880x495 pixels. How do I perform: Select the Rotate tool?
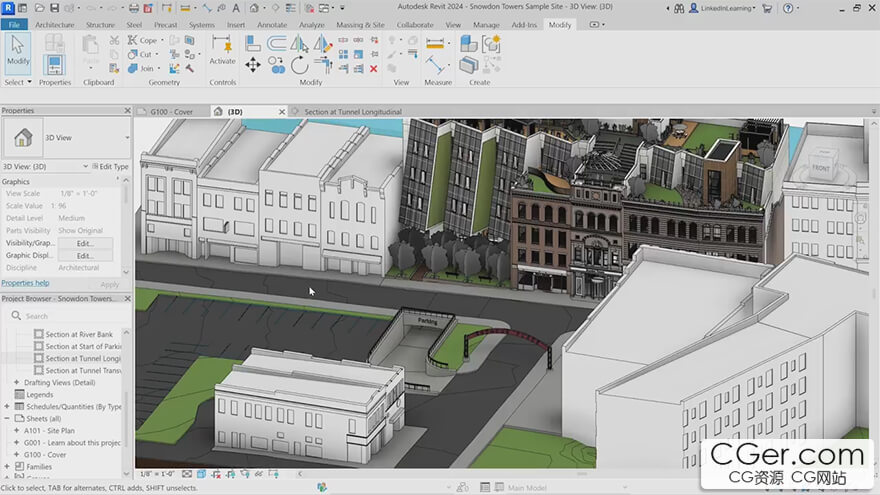pos(299,65)
